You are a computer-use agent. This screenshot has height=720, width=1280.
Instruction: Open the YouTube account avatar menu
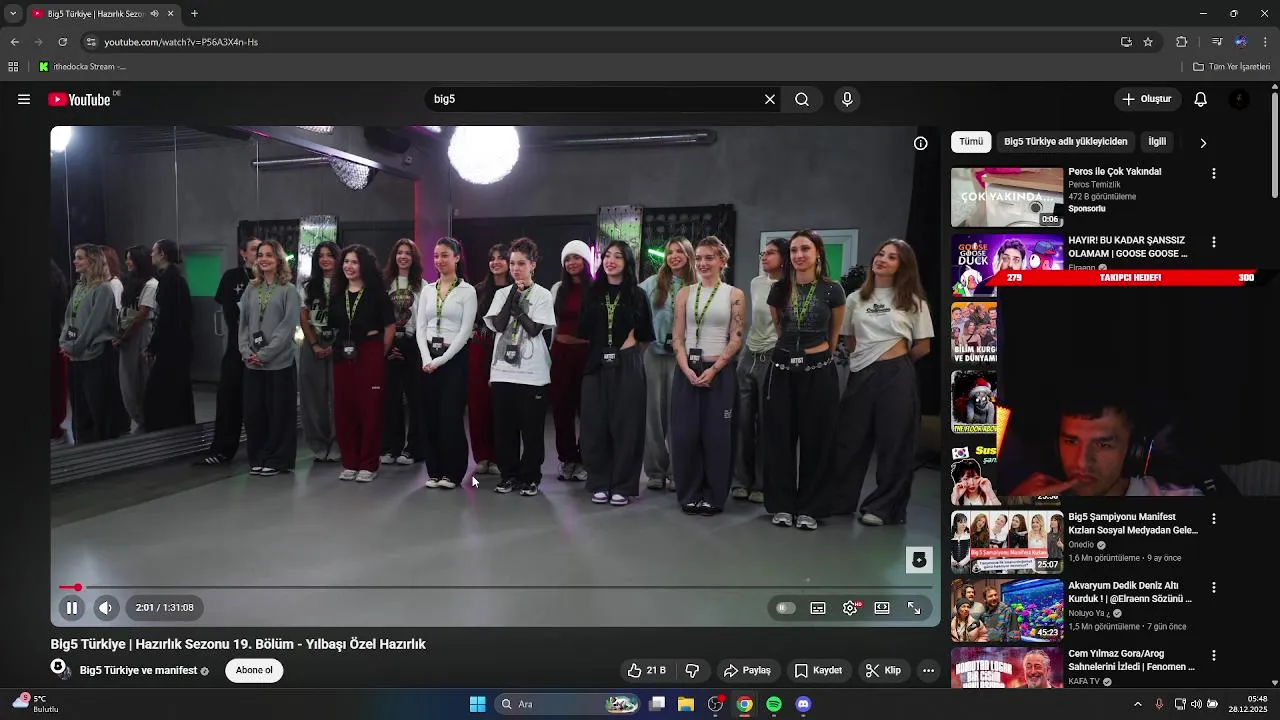pos(1239,99)
